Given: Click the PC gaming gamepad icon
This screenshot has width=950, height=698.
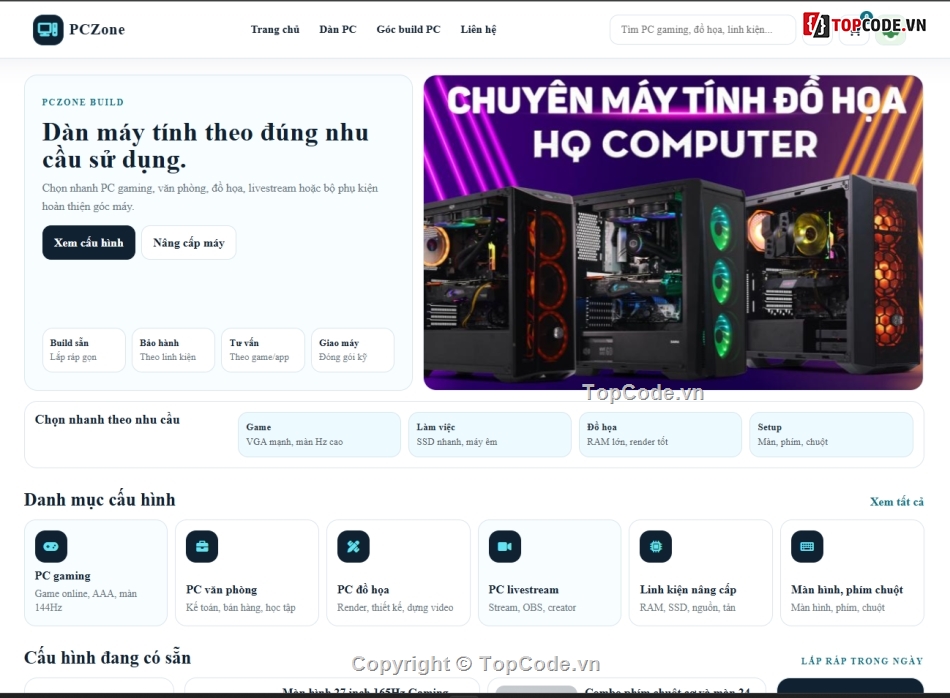Looking at the screenshot, I should (x=51, y=547).
